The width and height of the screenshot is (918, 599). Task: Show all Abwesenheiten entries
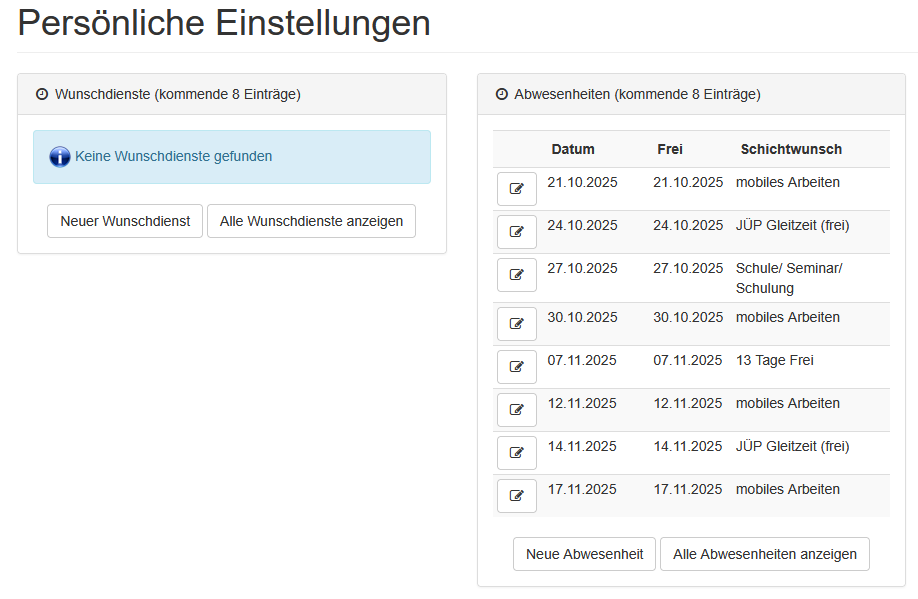(x=765, y=553)
